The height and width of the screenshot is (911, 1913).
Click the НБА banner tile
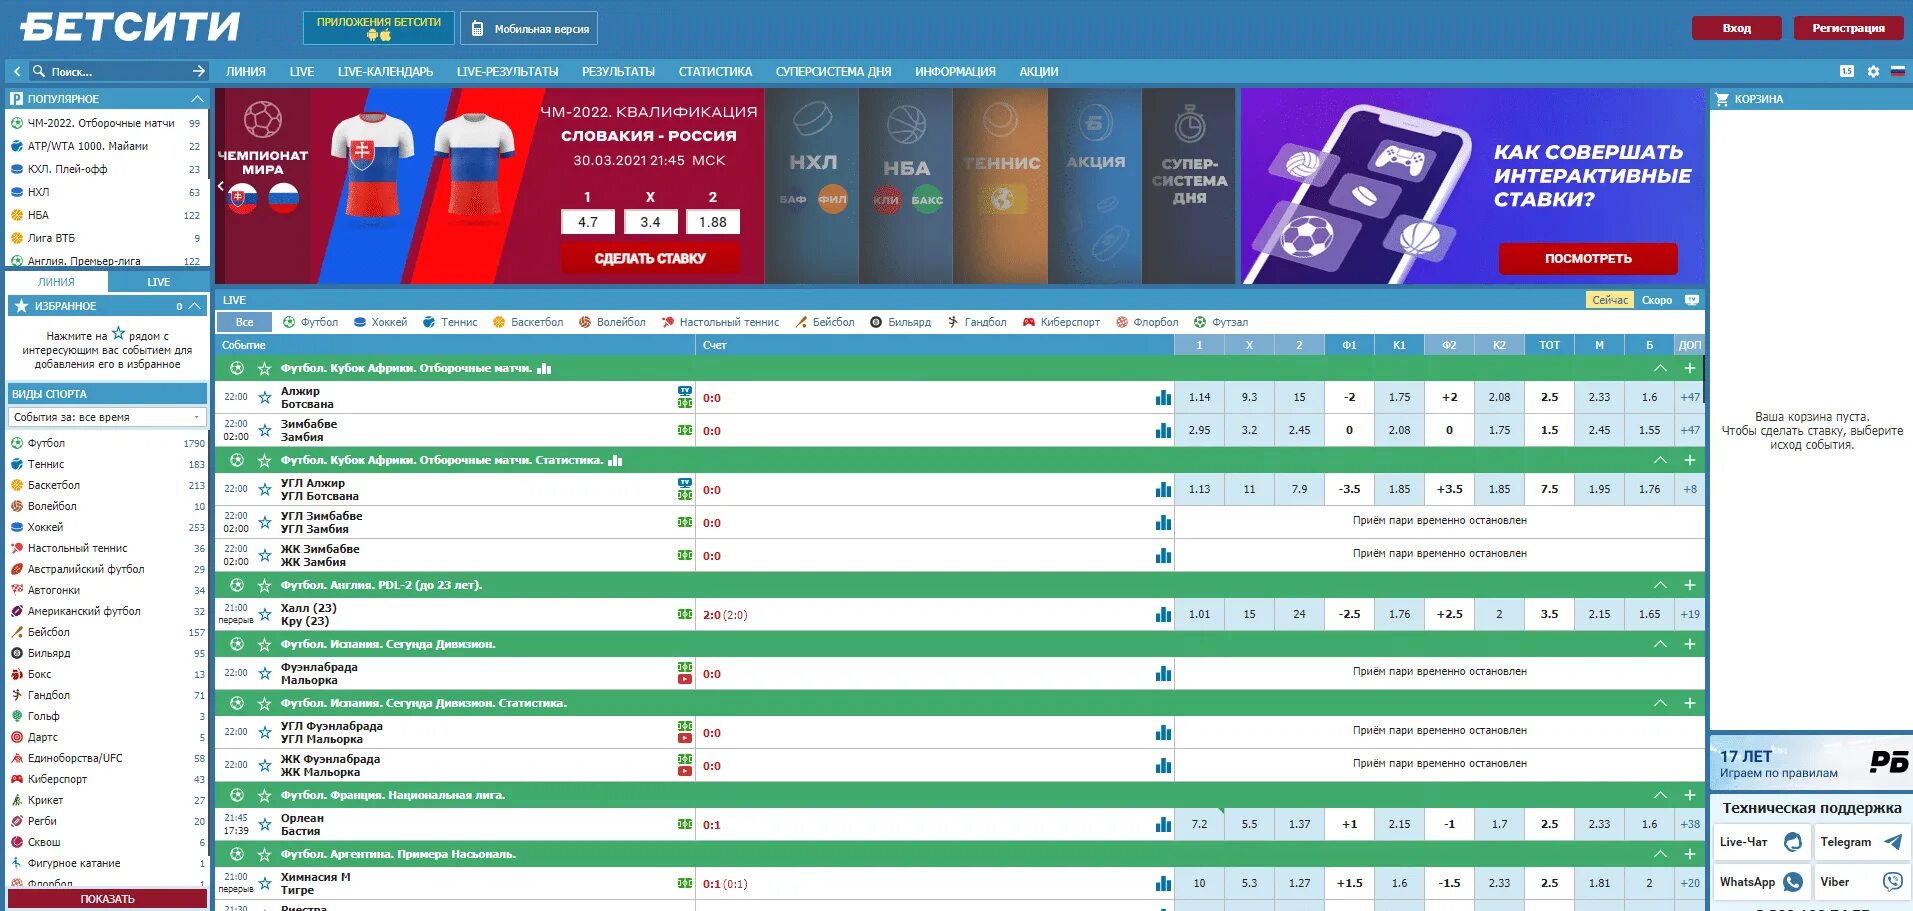(906, 186)
